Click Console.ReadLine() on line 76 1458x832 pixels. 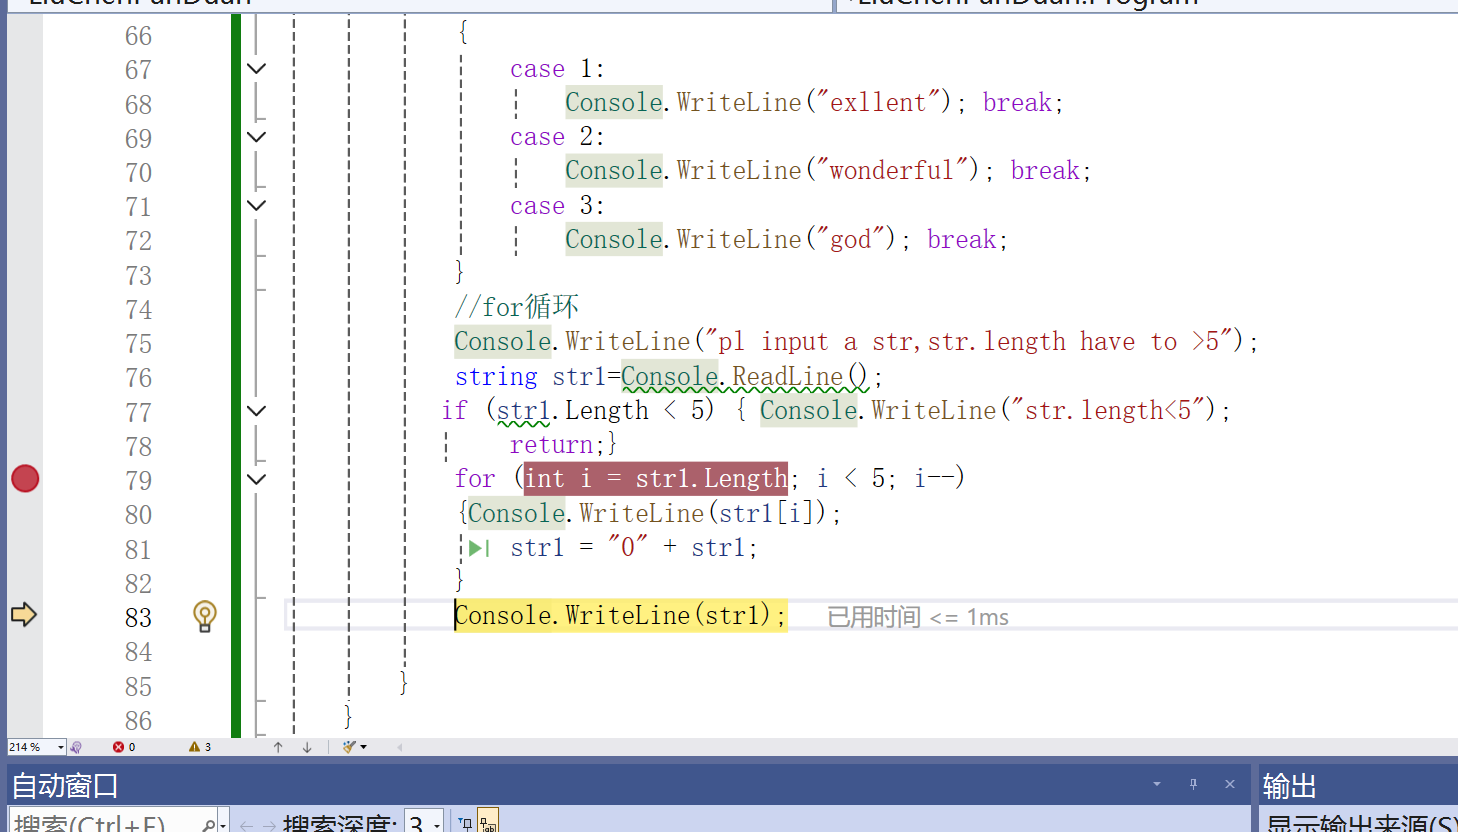745,376
